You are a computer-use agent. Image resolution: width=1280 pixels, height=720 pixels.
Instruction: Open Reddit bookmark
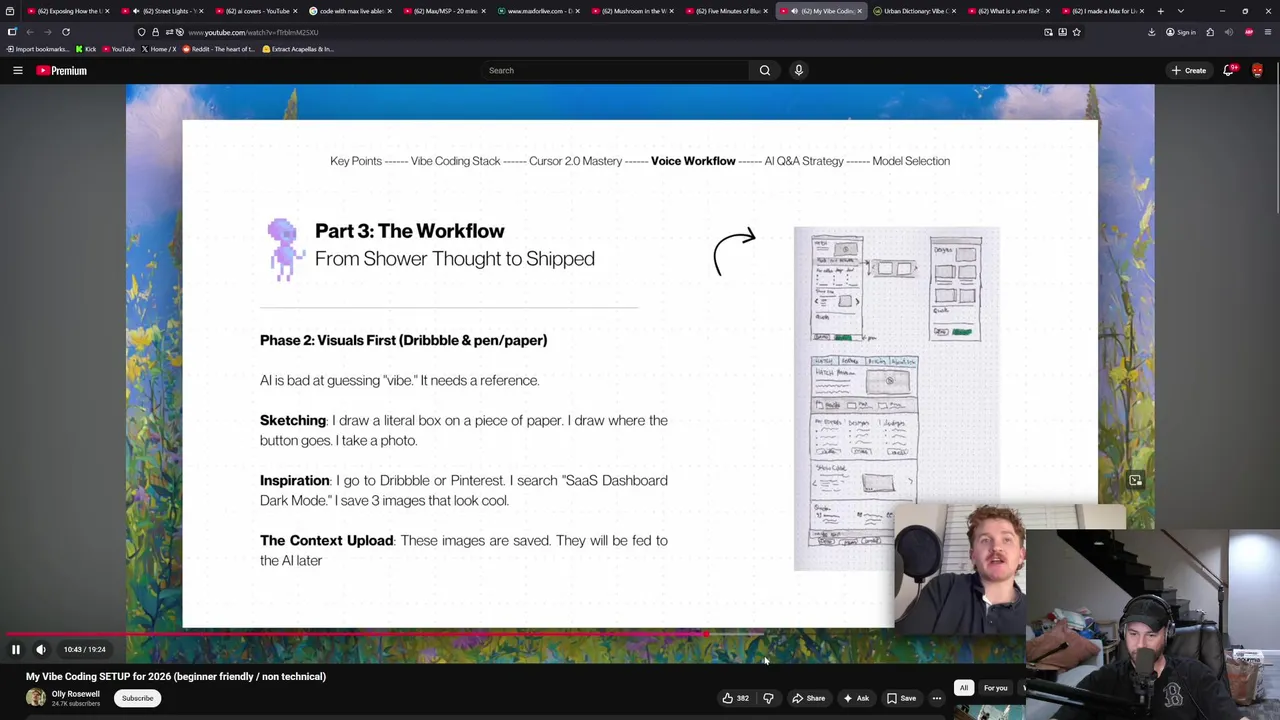pos(218,49)
